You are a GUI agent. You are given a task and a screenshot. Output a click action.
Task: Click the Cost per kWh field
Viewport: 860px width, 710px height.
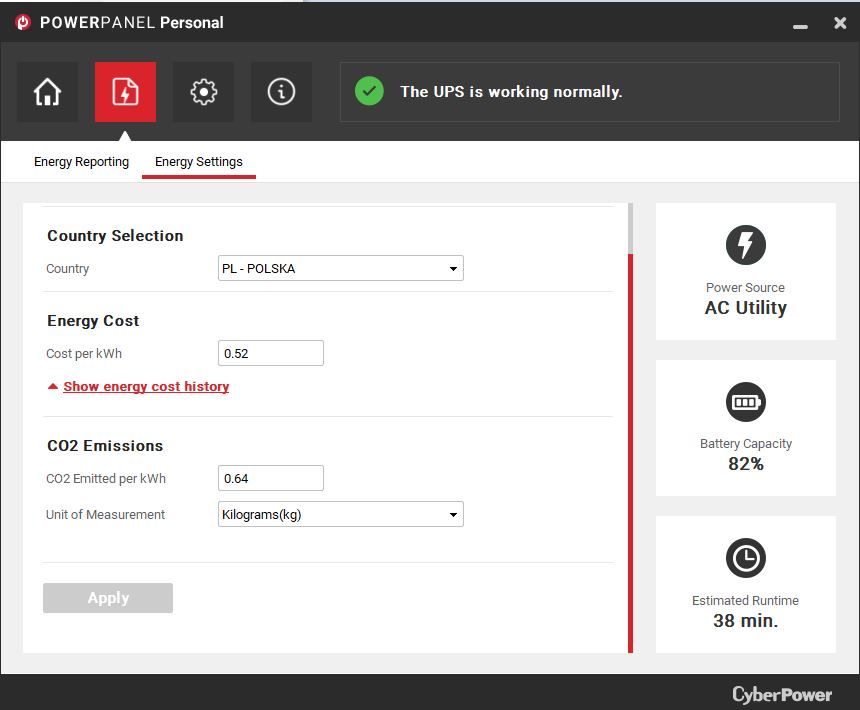pos(271,353)
